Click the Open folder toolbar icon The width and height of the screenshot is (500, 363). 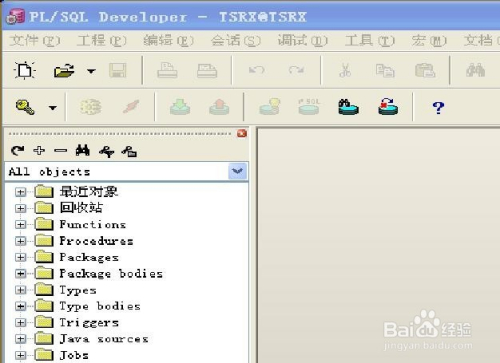[x=64, y=70]
